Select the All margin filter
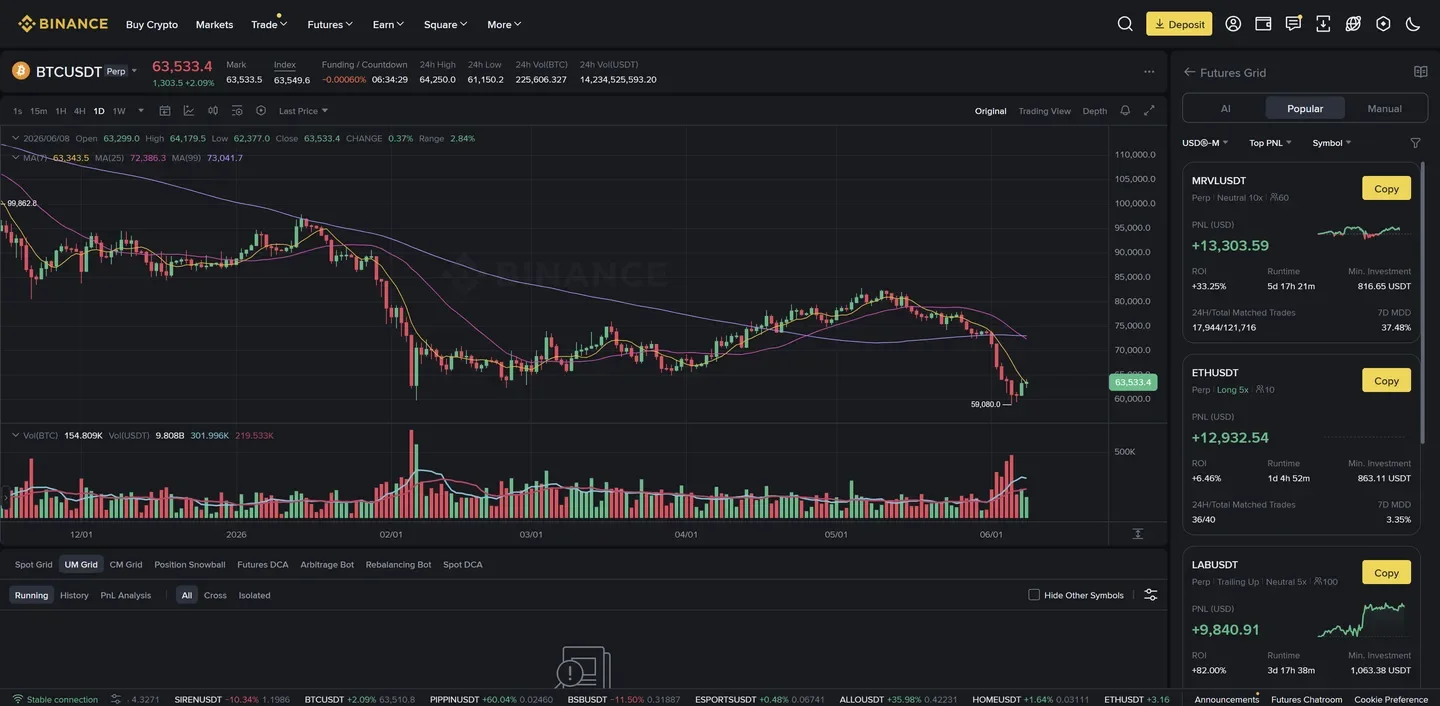Image resolution: width=1440 pixels, height=706 pixels. coord(187,595)
